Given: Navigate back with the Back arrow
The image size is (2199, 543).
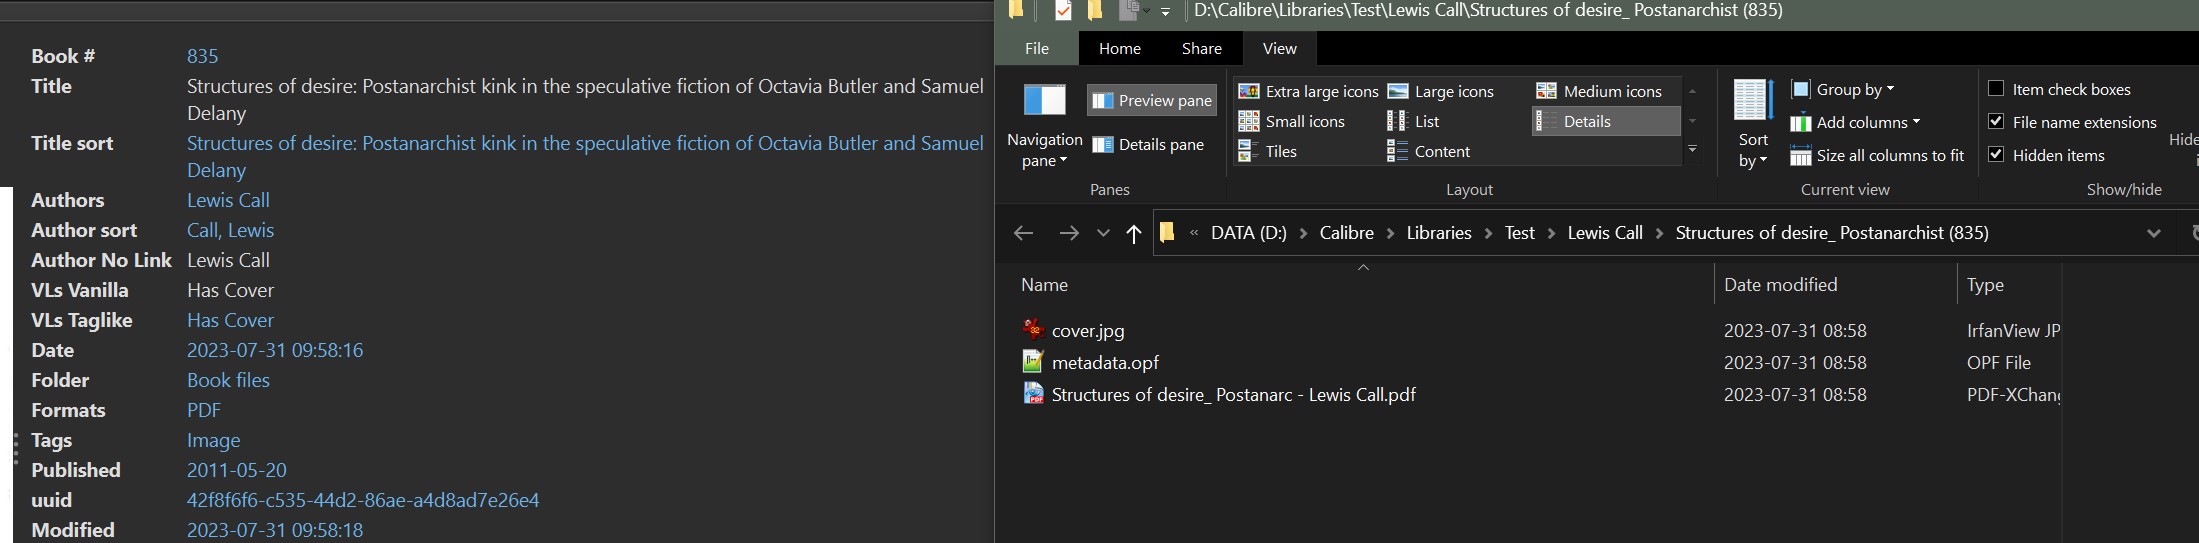Looking at the screenshot, I should pos(1023,234).
